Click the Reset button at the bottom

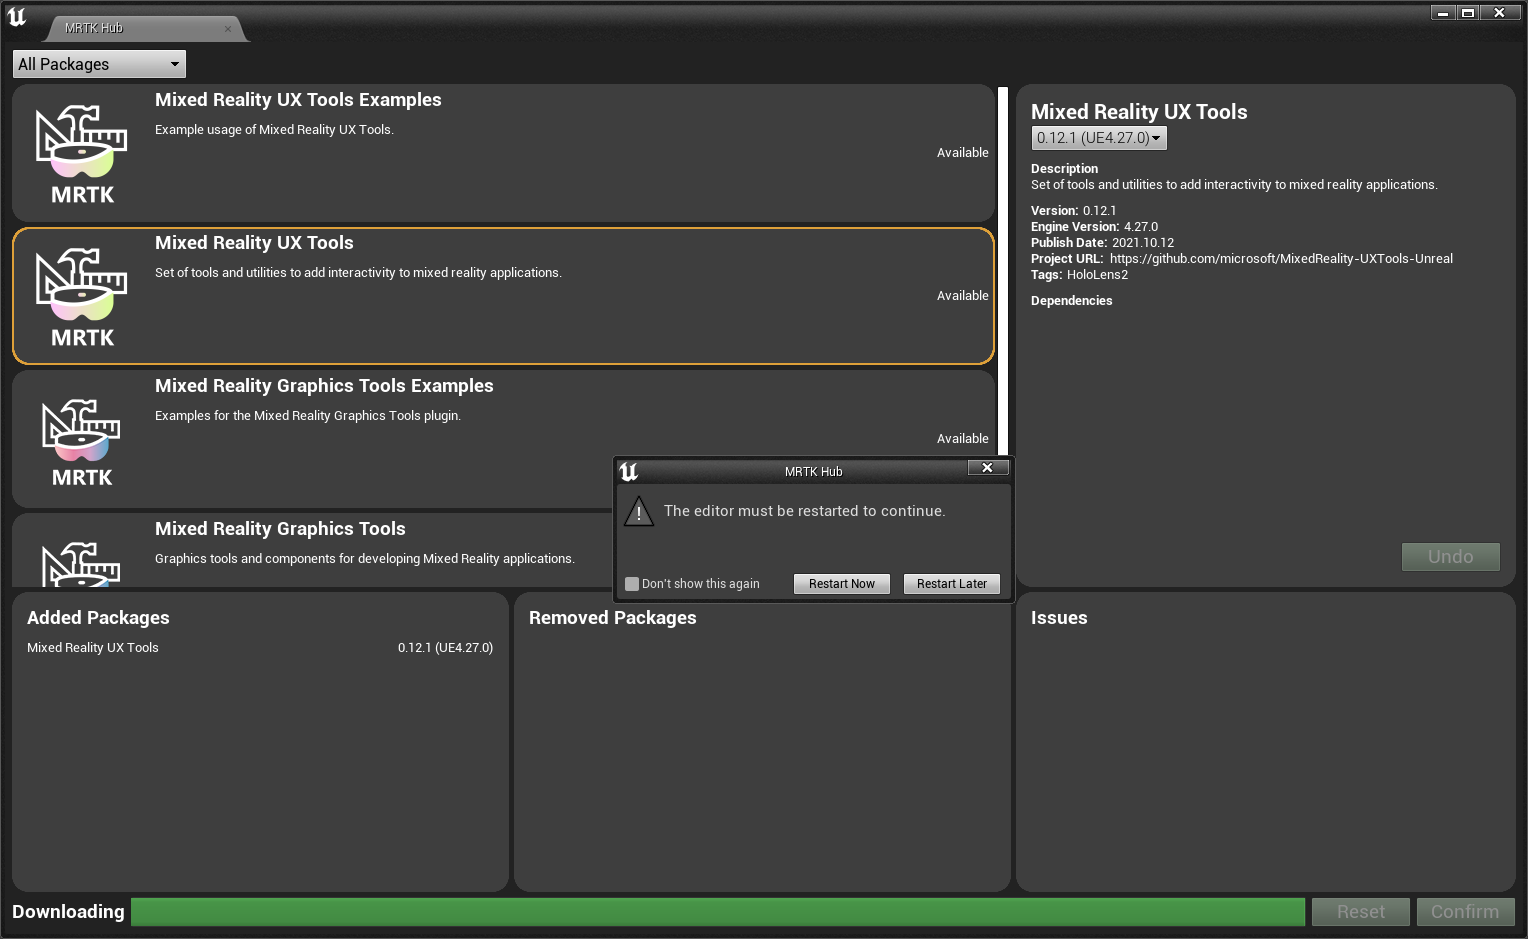(1360, 911)
